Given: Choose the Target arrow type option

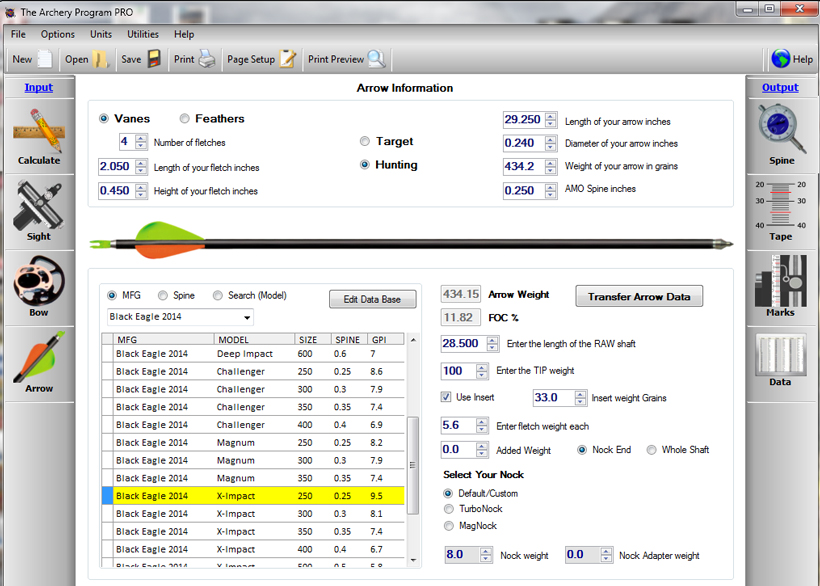Looking at the screenshot, I should click(365, 141).
